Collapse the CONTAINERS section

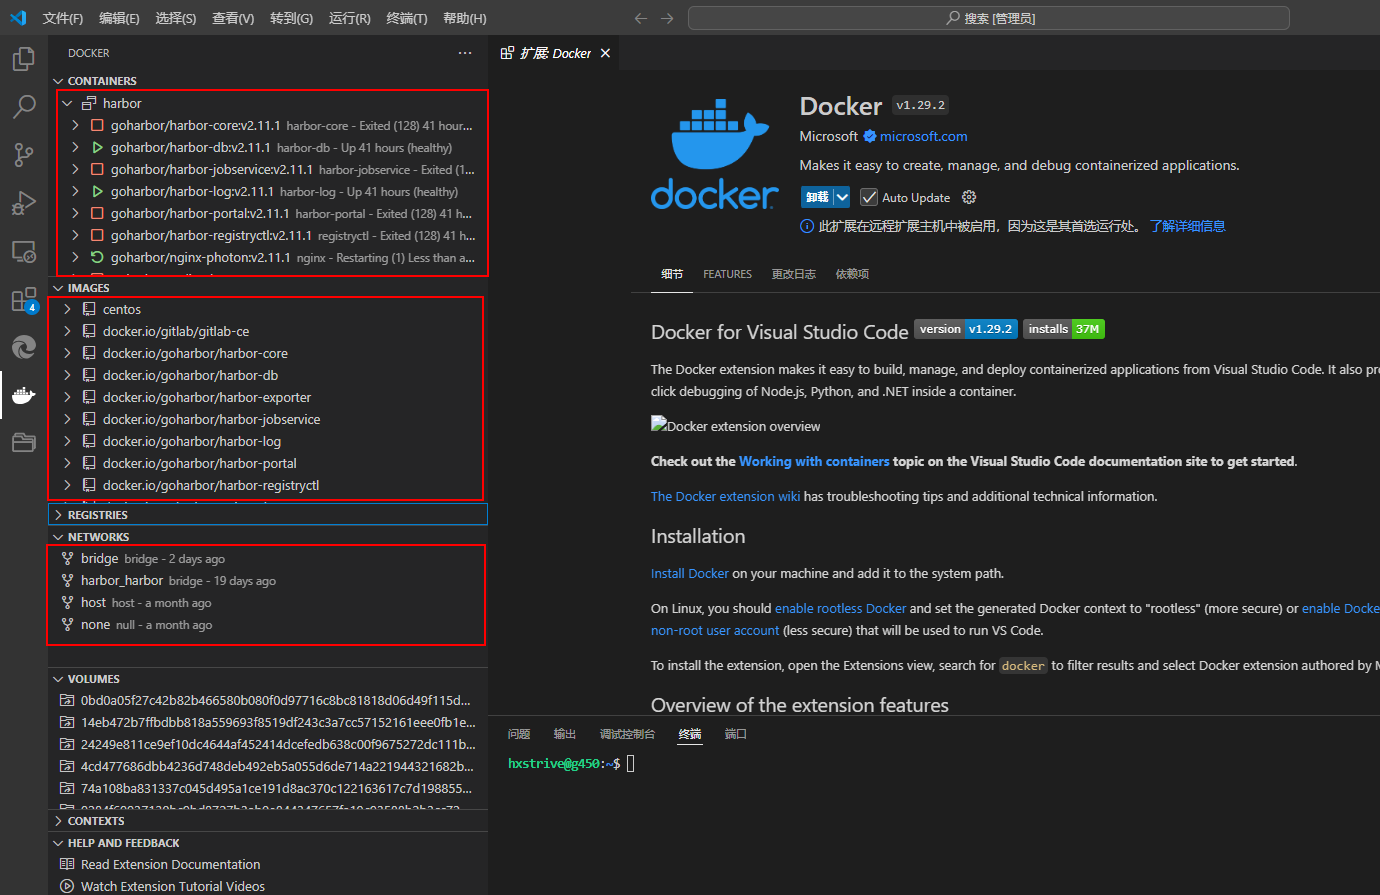click(x=58, y=81)
